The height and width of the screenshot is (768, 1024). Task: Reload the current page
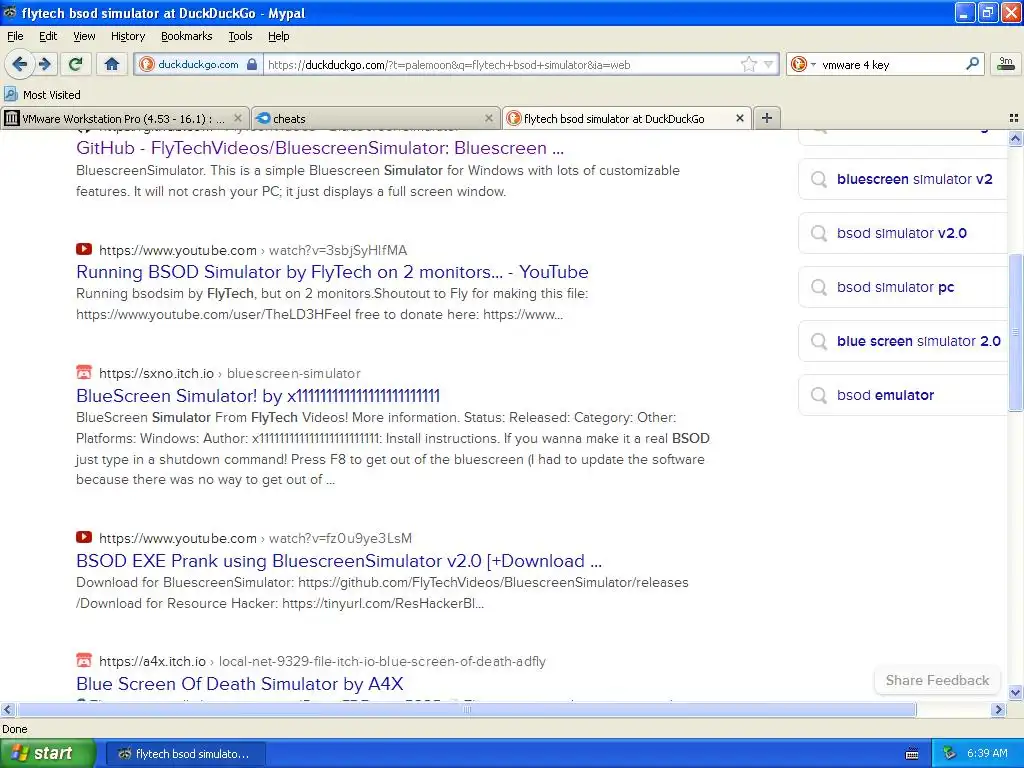pyautogui.click(x=76, y=64)
